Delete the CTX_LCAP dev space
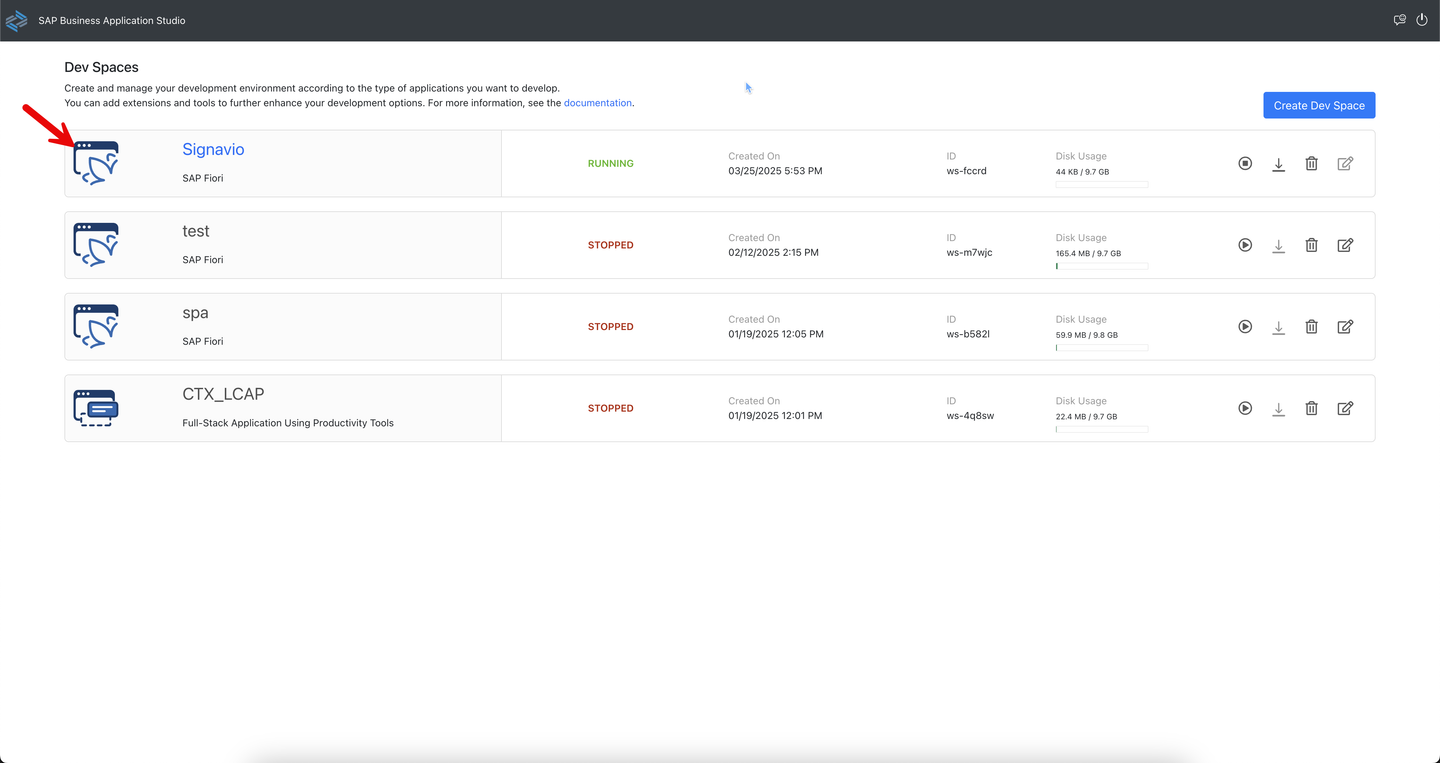The height and width of the screenshot is (763, 1440). (1311, 408)
